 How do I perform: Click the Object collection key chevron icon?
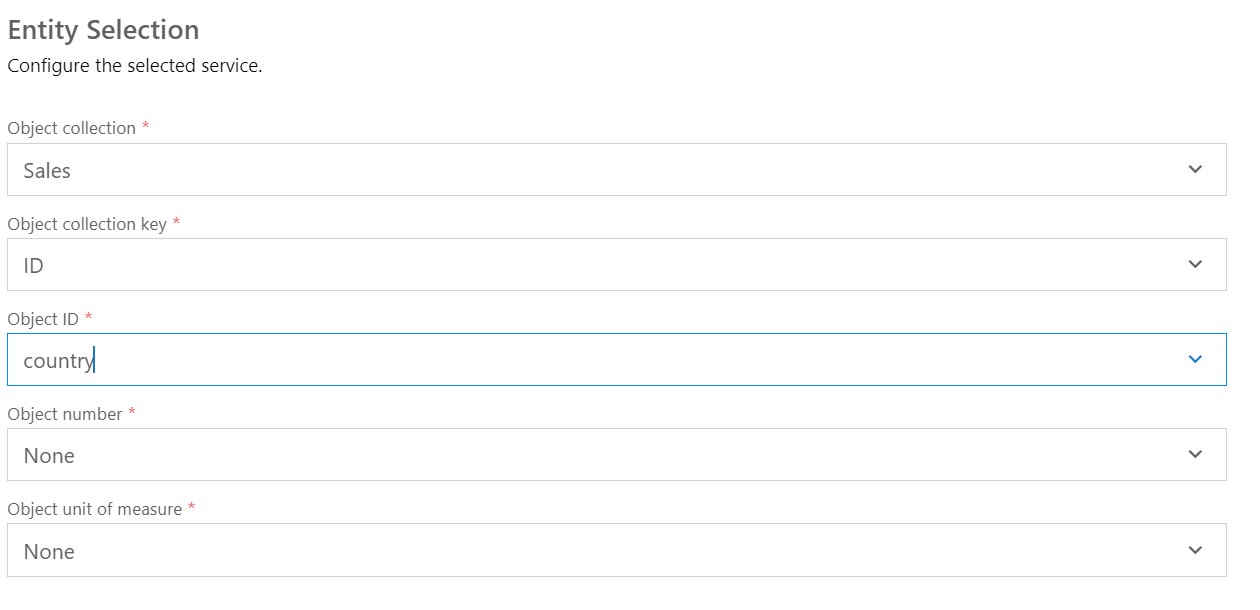coord(1194,264)
